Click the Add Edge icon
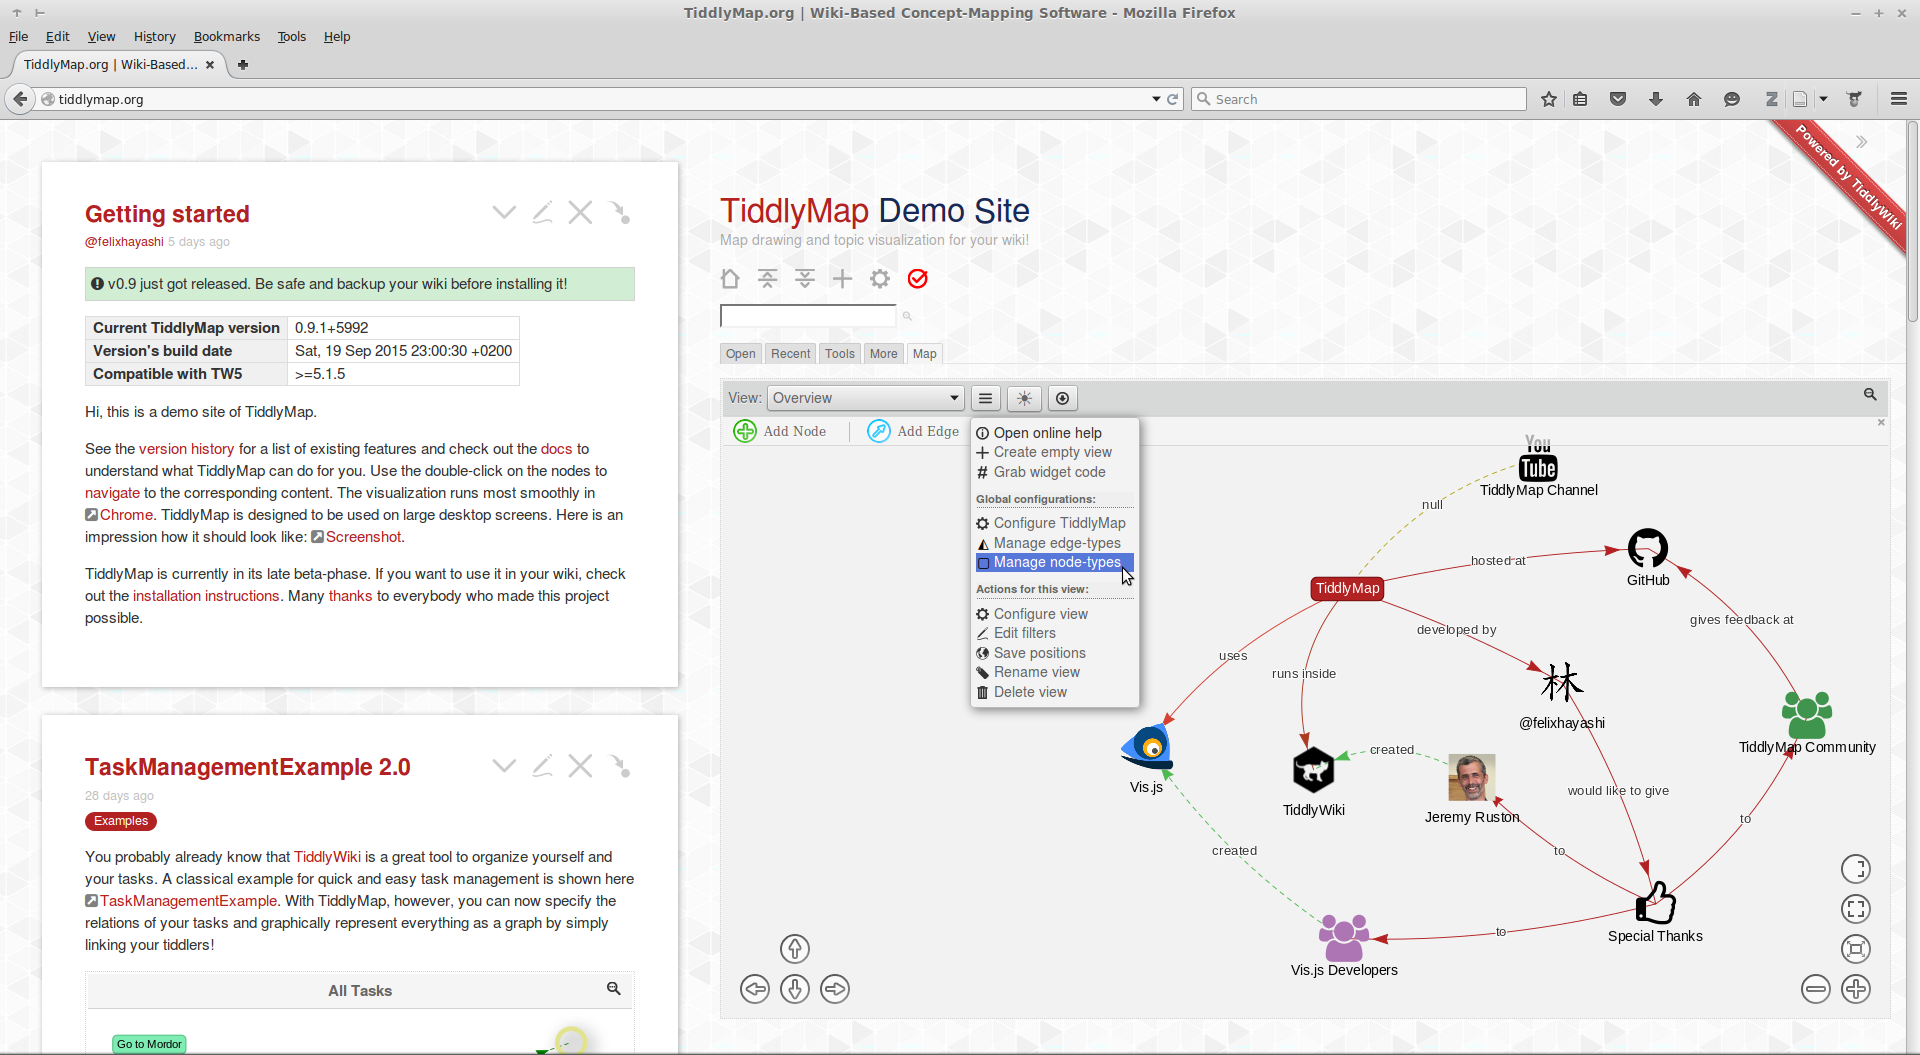1920x1055 pixels. [x=878, y=431]
